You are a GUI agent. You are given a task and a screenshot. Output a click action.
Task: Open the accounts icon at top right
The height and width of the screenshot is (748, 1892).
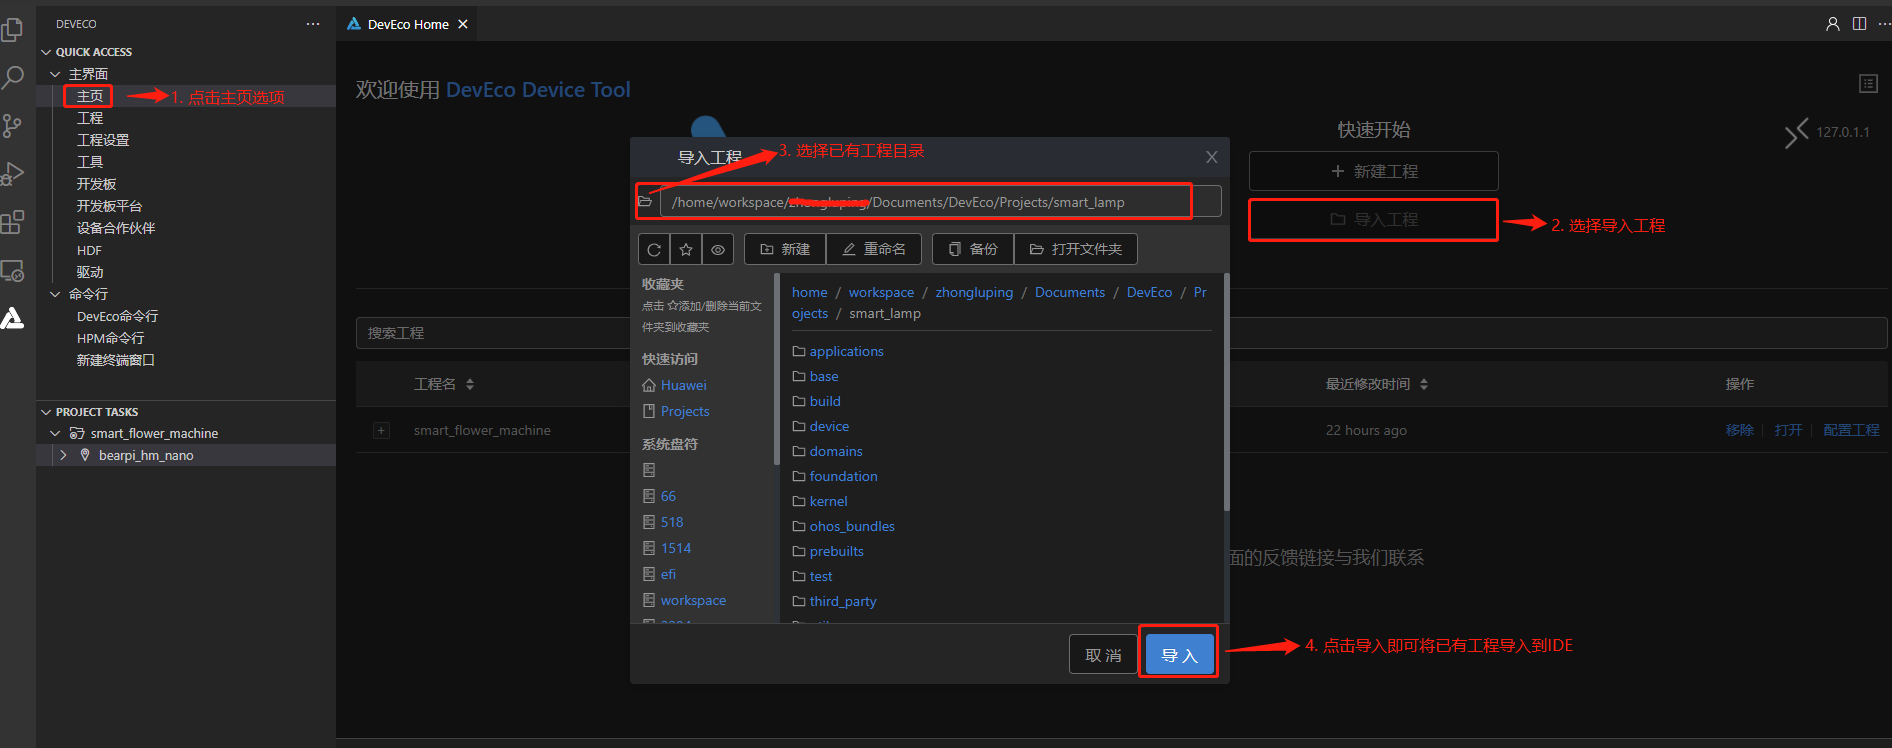click(x=1833, y=24)
